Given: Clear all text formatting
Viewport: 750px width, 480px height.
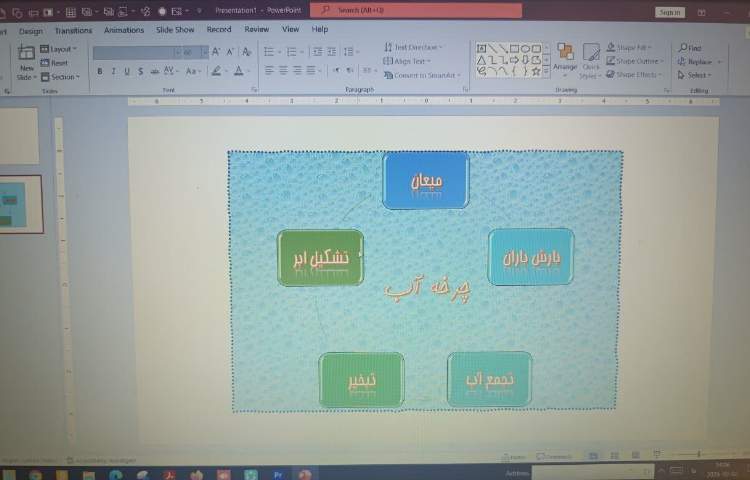Looking at the screenshot, I should click(x=246, y=52).
